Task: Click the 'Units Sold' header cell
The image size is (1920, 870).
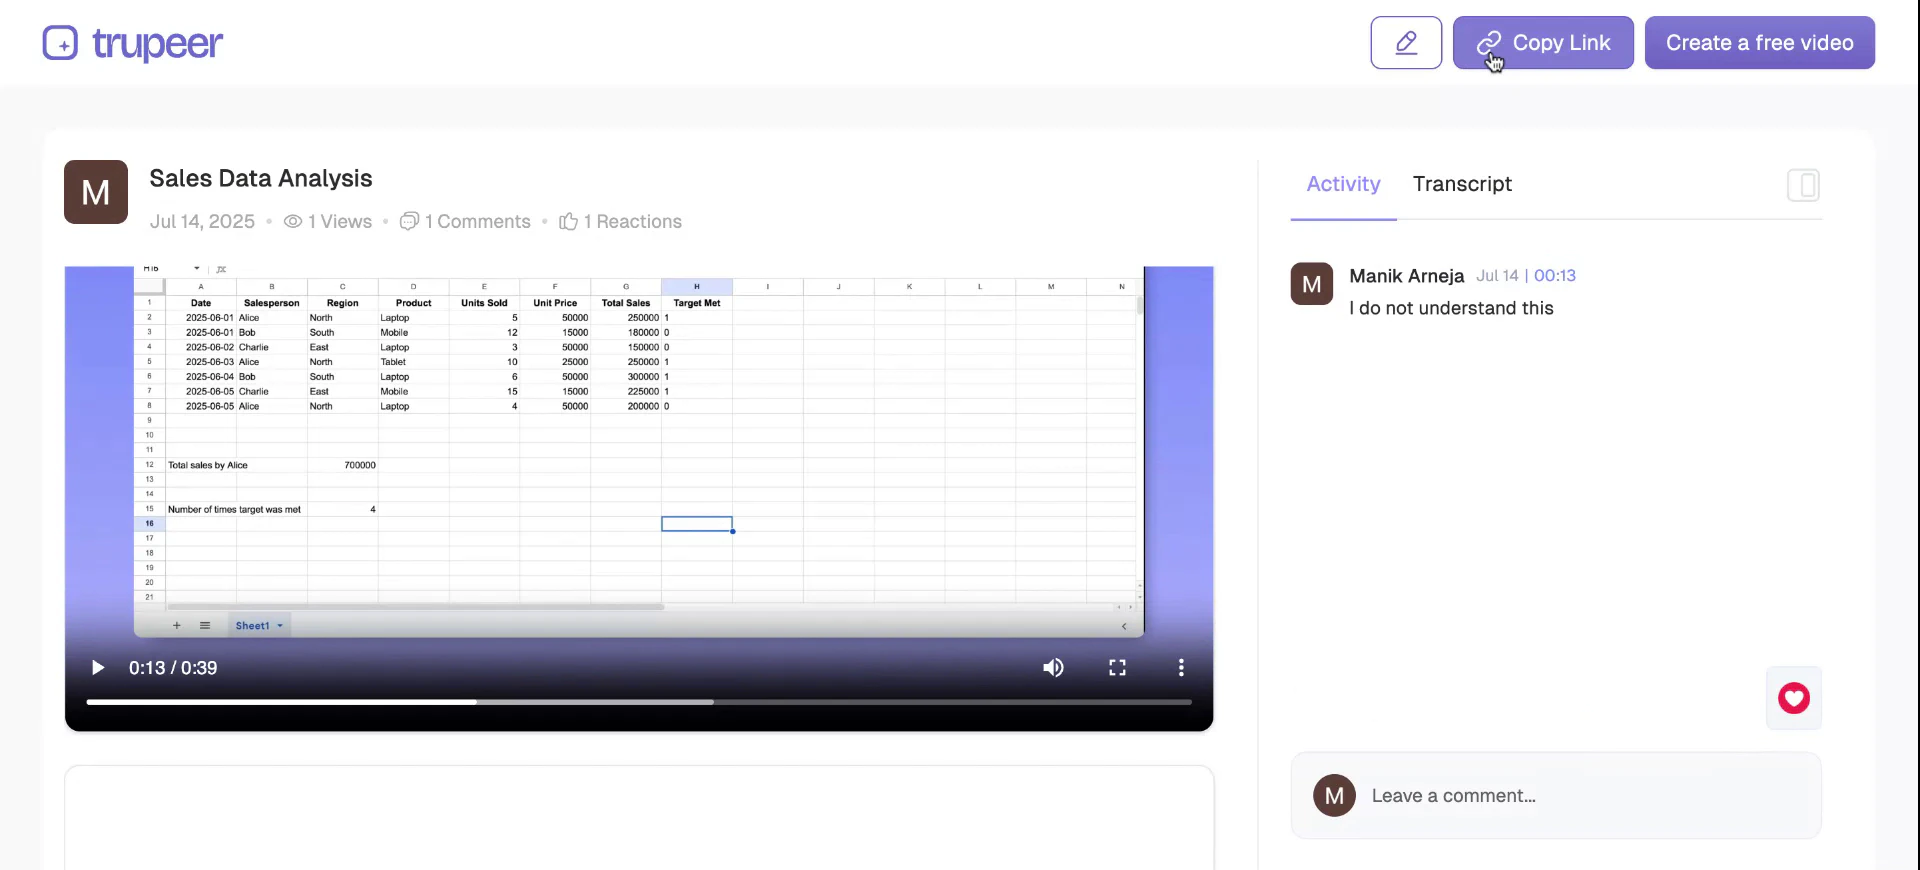Action: 484,303
